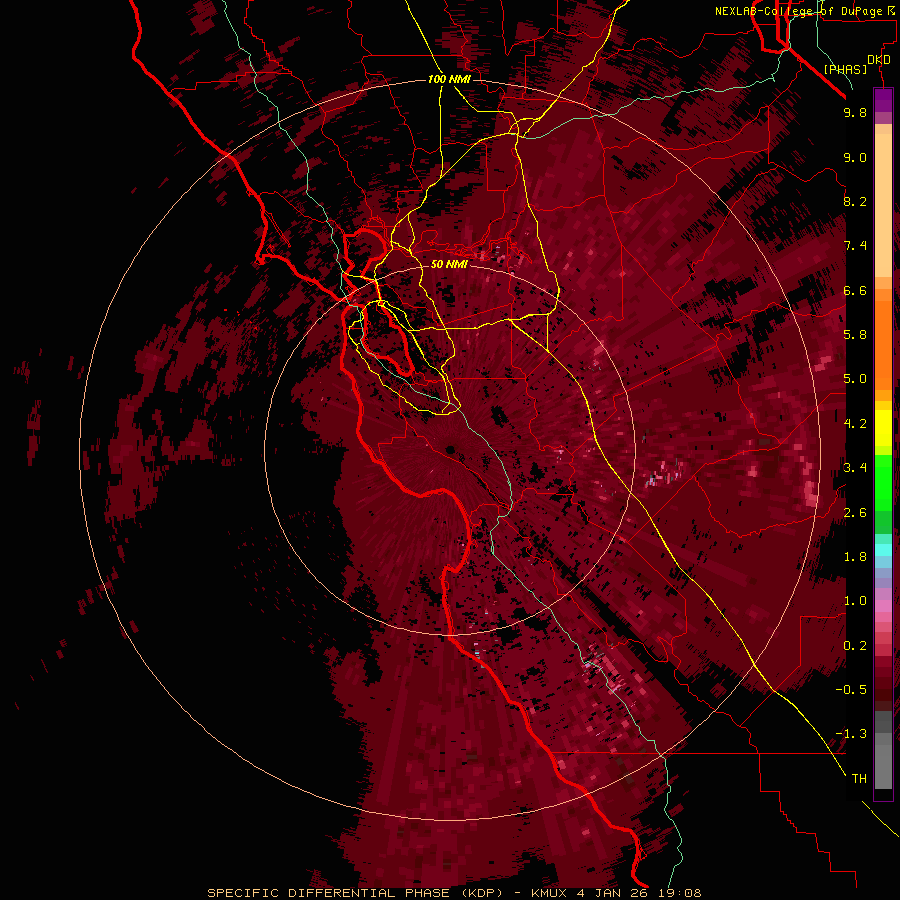The height and width of the screenshot is (900, 900).
Task: Click the 1.8 scale value
Action: [855, 557]
